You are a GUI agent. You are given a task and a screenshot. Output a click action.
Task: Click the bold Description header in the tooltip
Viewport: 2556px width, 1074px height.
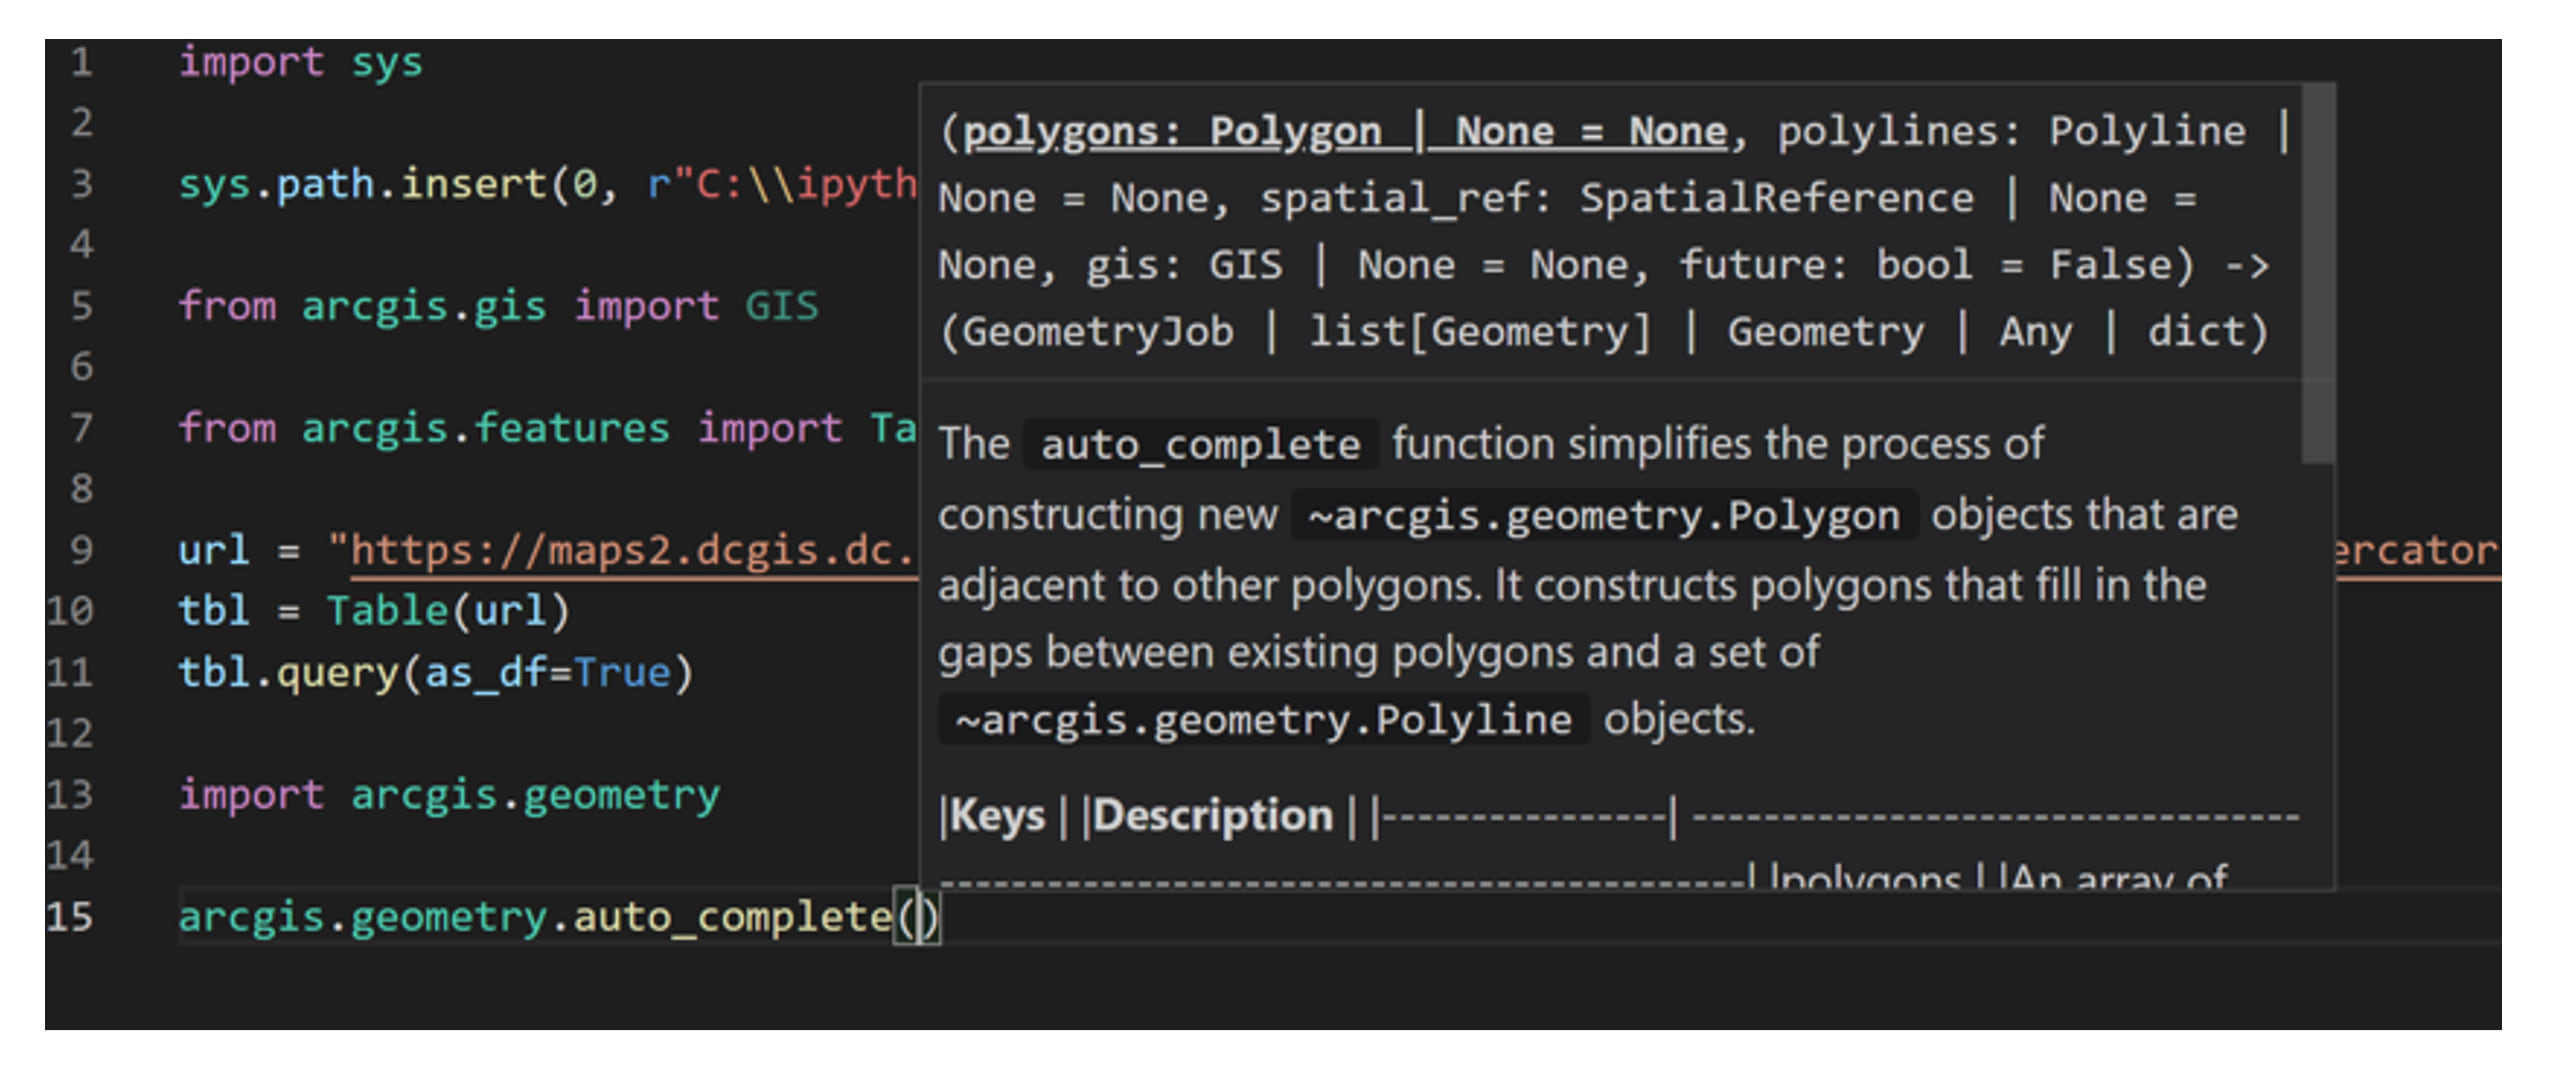pyautogui.click(x=1213, y=816)
